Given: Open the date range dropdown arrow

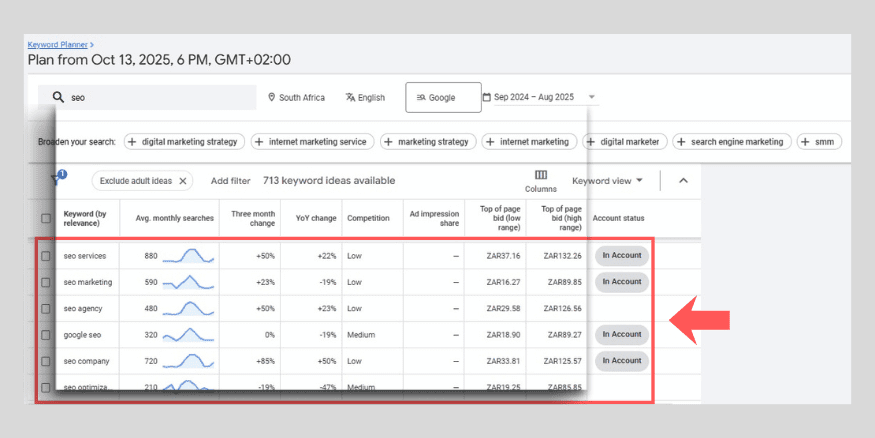Looking at the screenshot, I should (593, 98).
